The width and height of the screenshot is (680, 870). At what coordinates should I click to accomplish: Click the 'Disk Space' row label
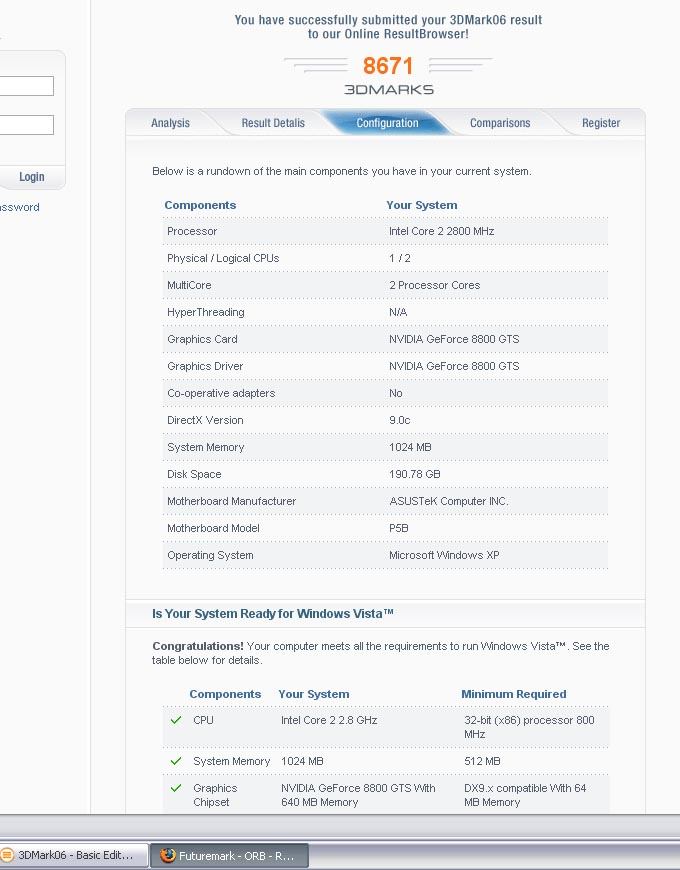pos(194,474)
